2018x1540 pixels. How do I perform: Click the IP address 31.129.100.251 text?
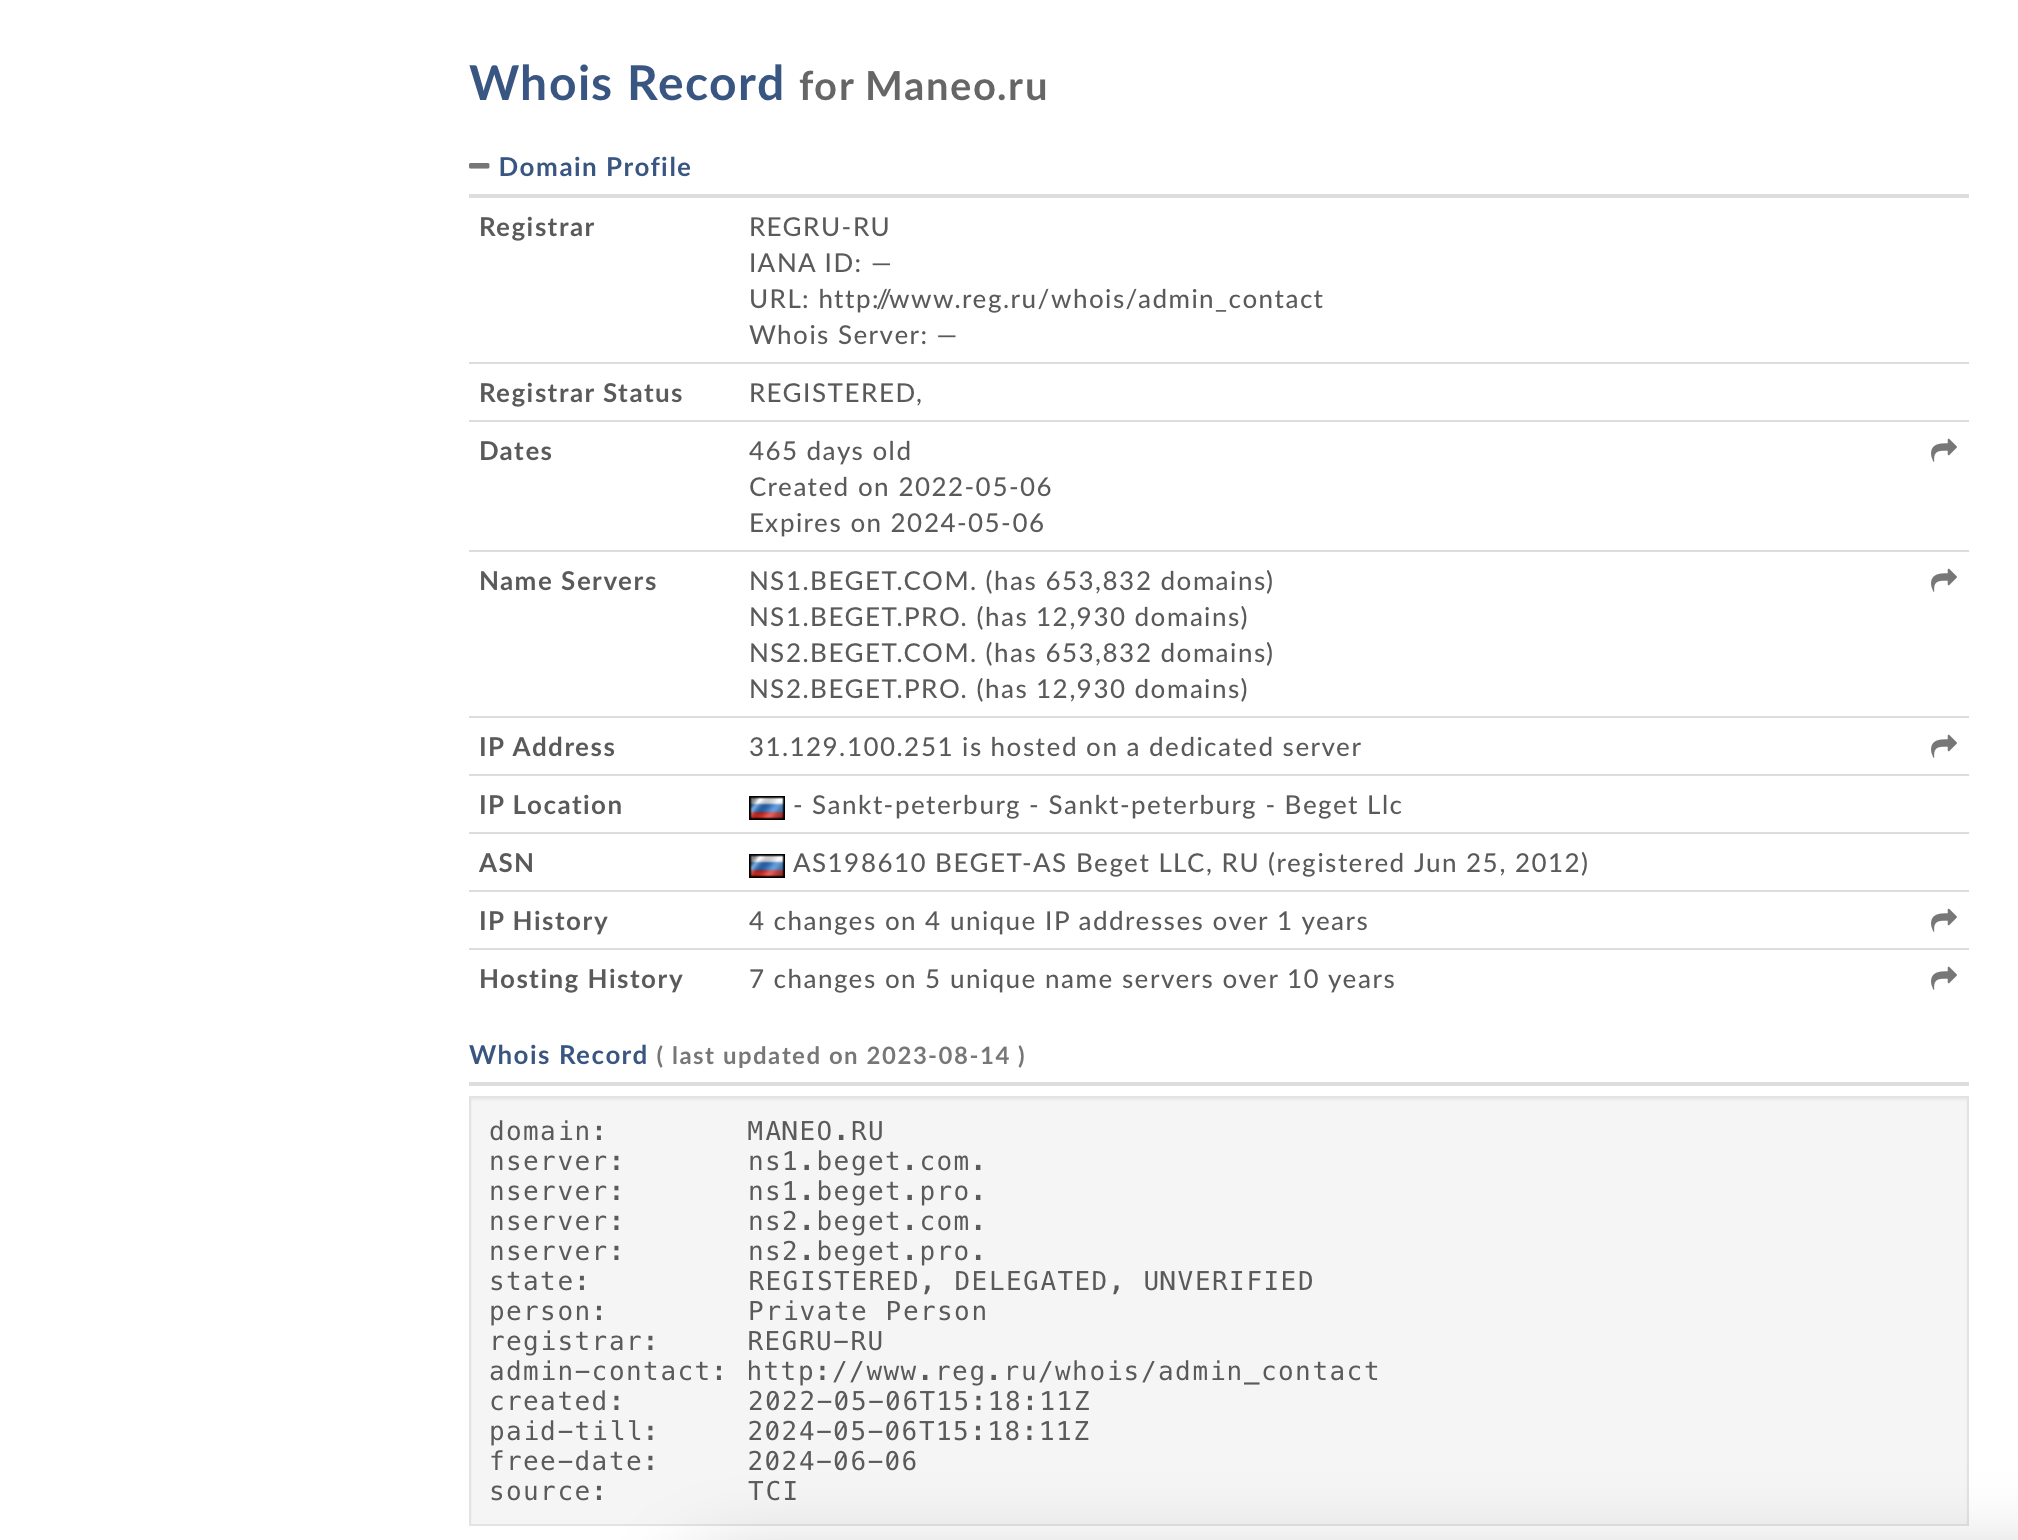pos(851,747)
